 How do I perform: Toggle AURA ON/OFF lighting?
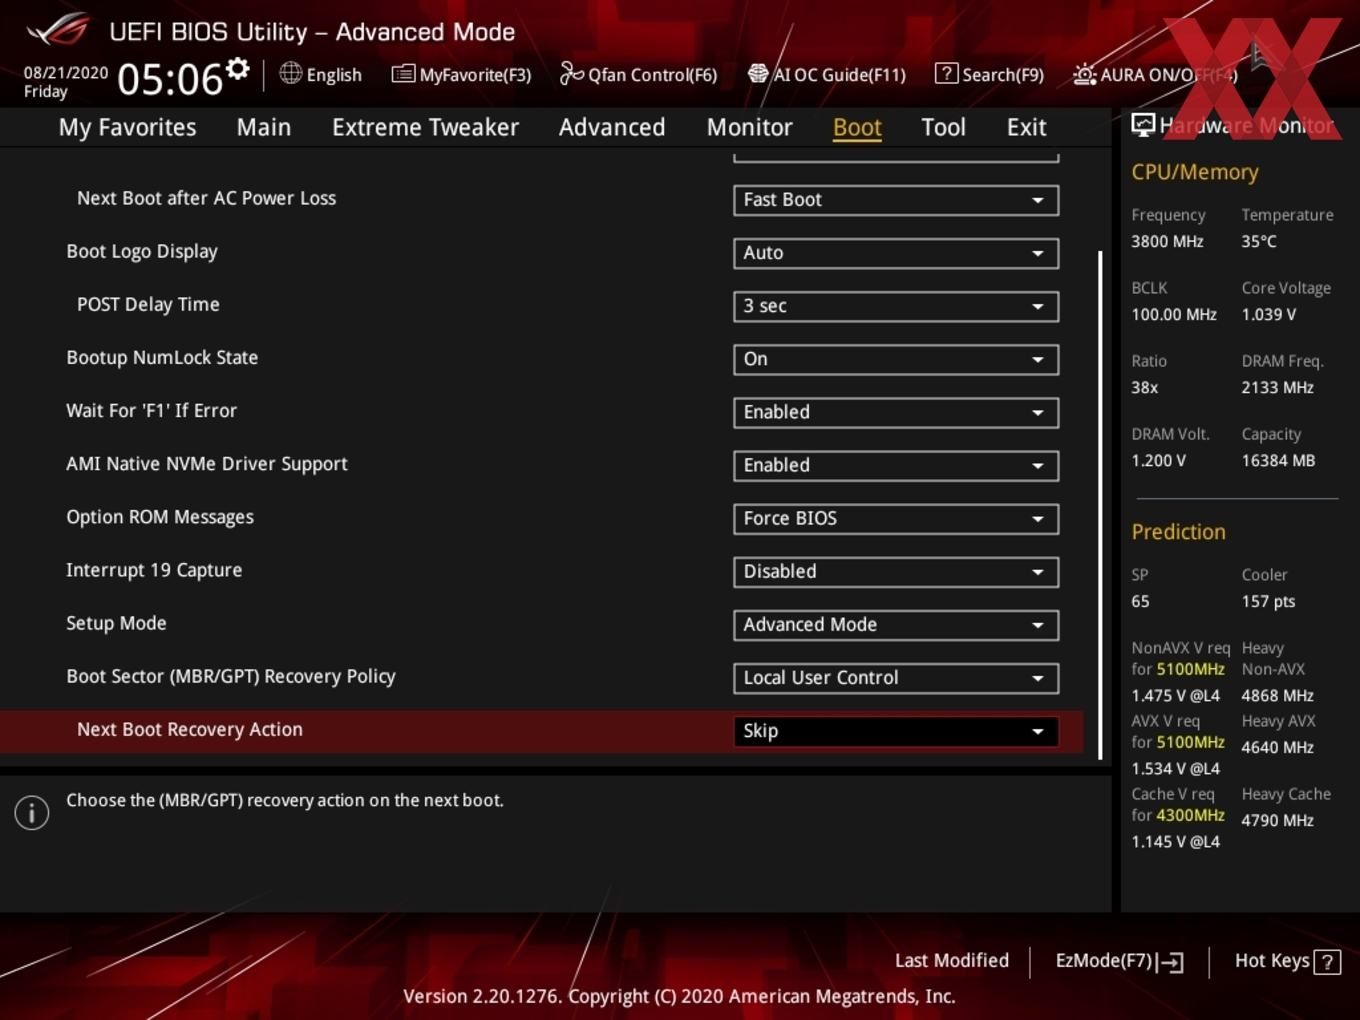(x=1154, y=74)
